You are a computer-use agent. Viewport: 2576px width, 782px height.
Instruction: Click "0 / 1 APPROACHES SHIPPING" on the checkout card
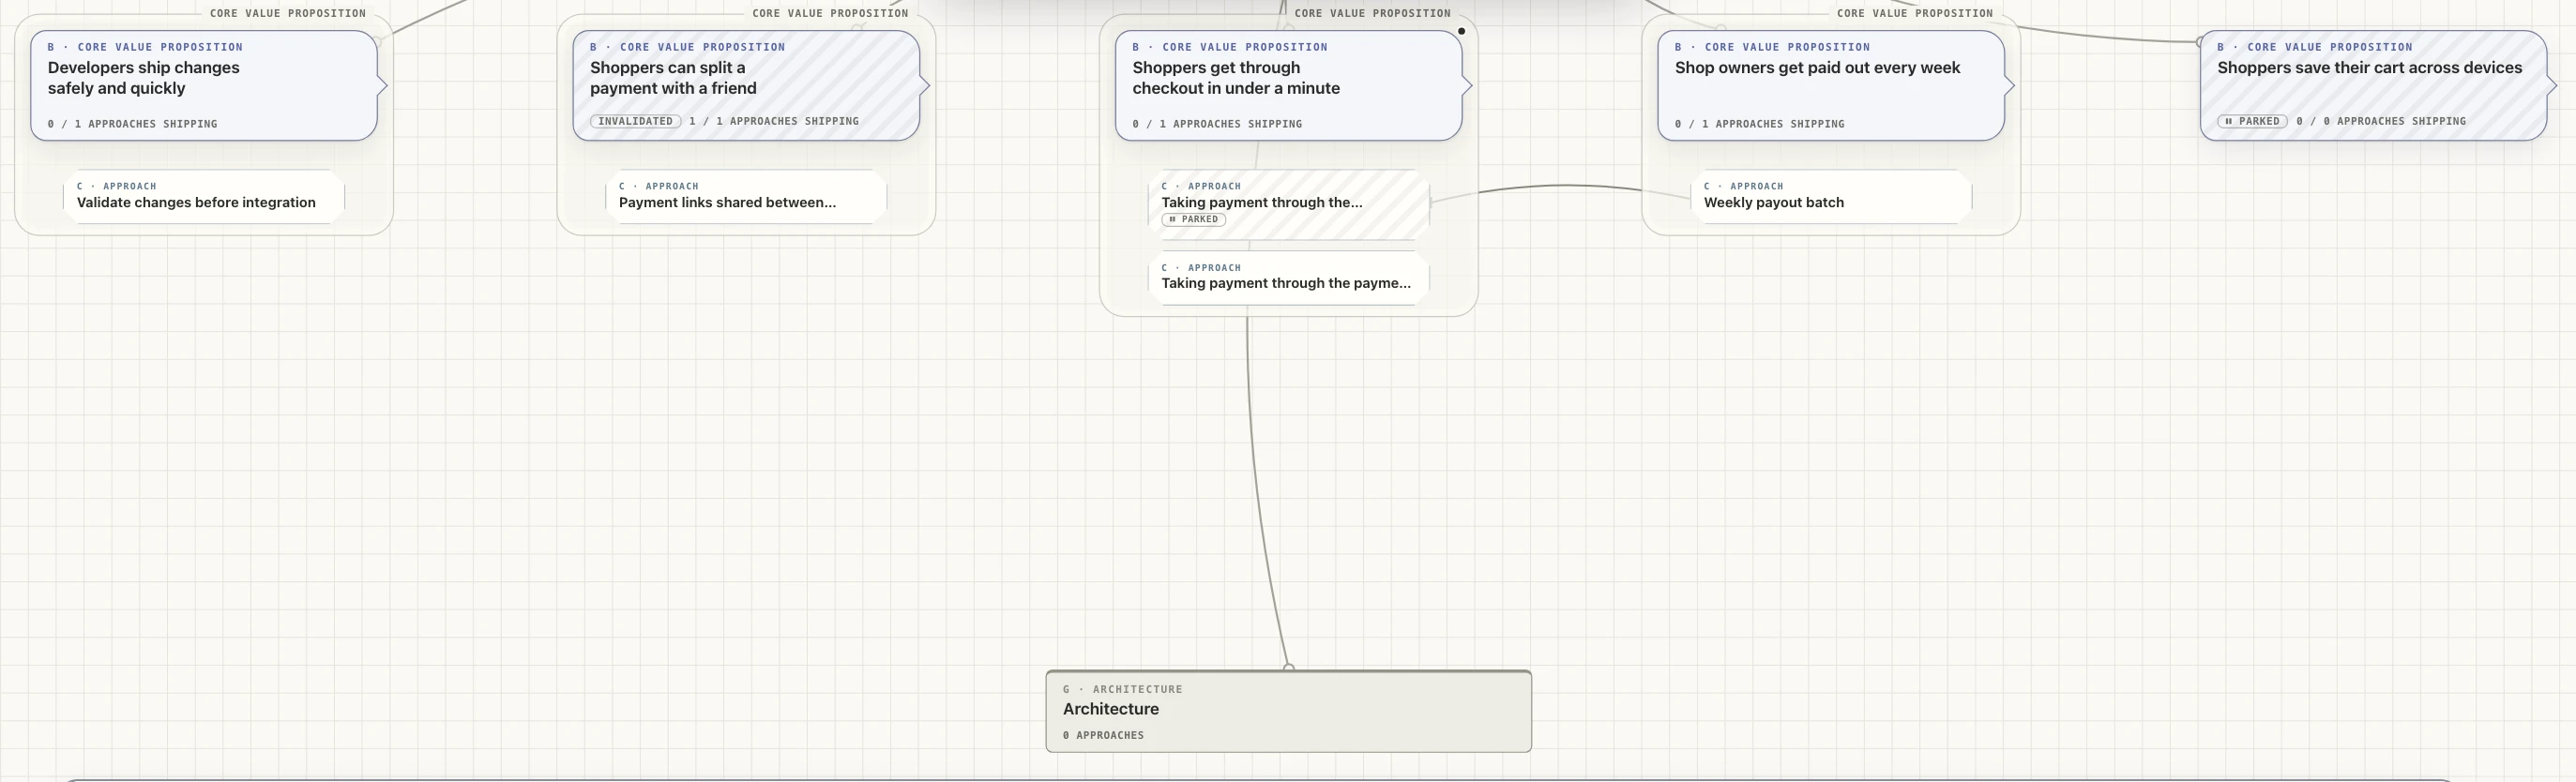pos(1217,124)
